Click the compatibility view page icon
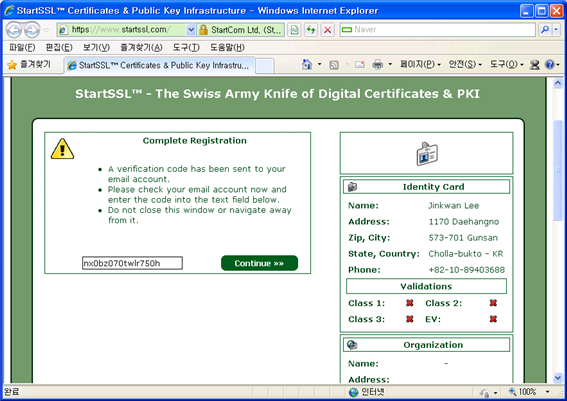 pyautogui.click(x=294, y=30)
